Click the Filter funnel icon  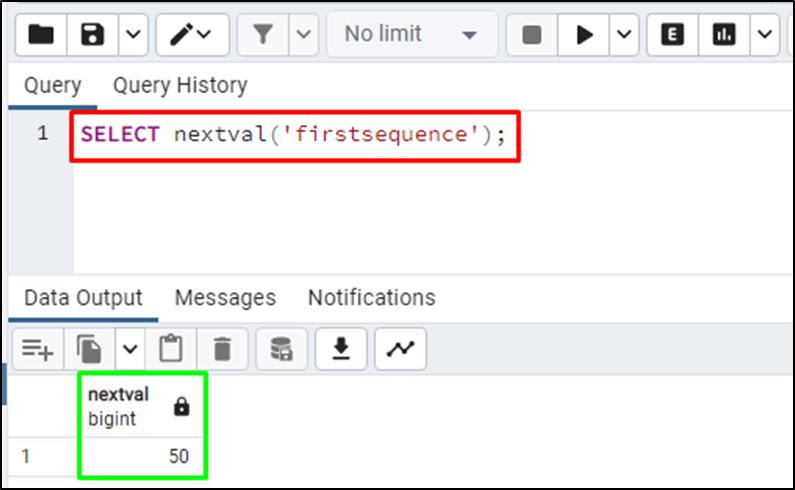(x=263, y=35)
